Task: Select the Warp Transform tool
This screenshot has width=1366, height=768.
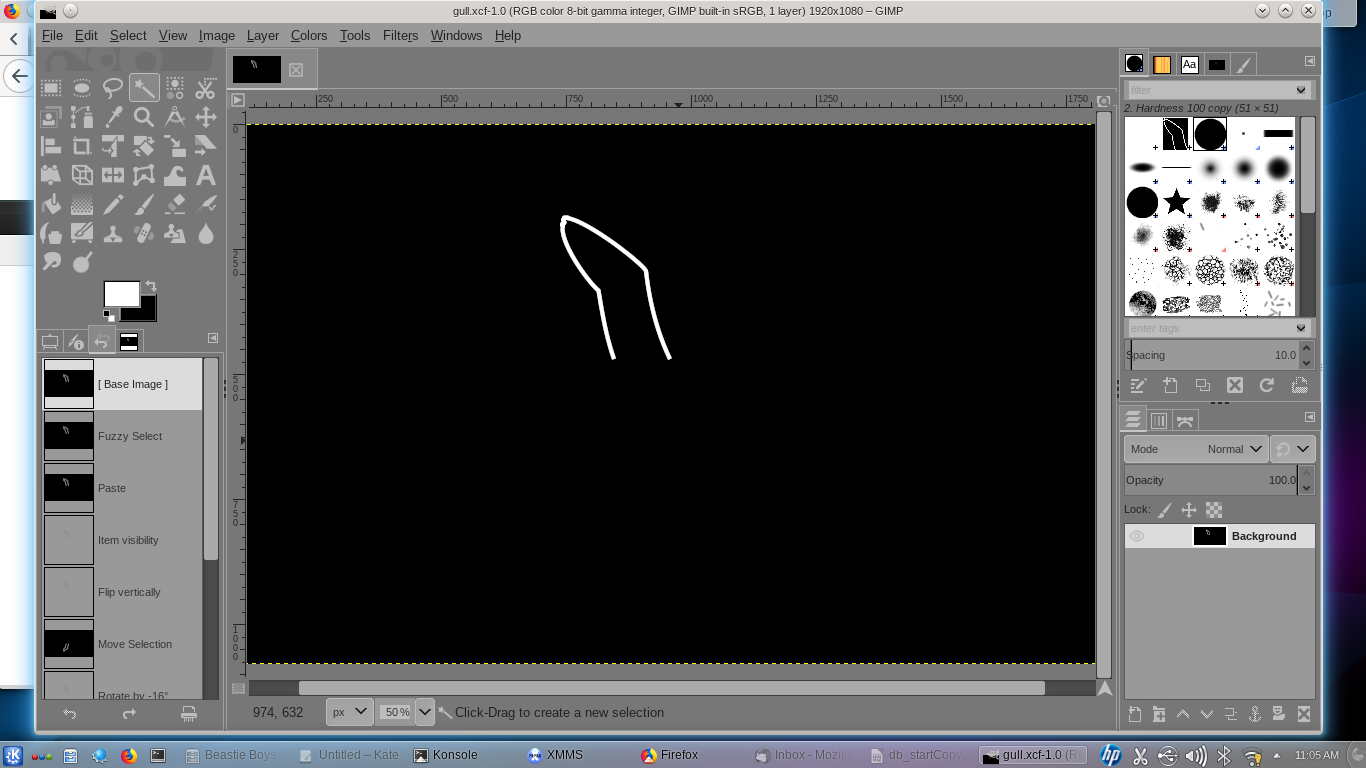Action: point(175,175)
